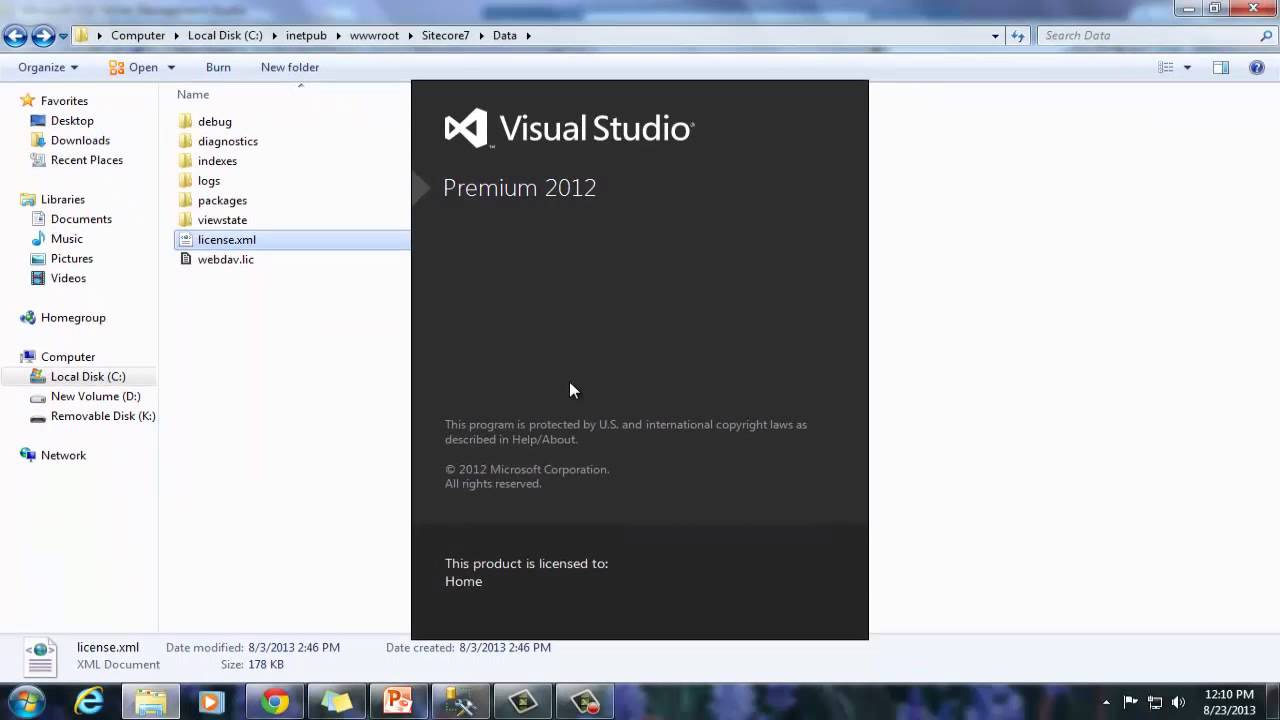Click the Help question mark icon

click(1257, 67)
